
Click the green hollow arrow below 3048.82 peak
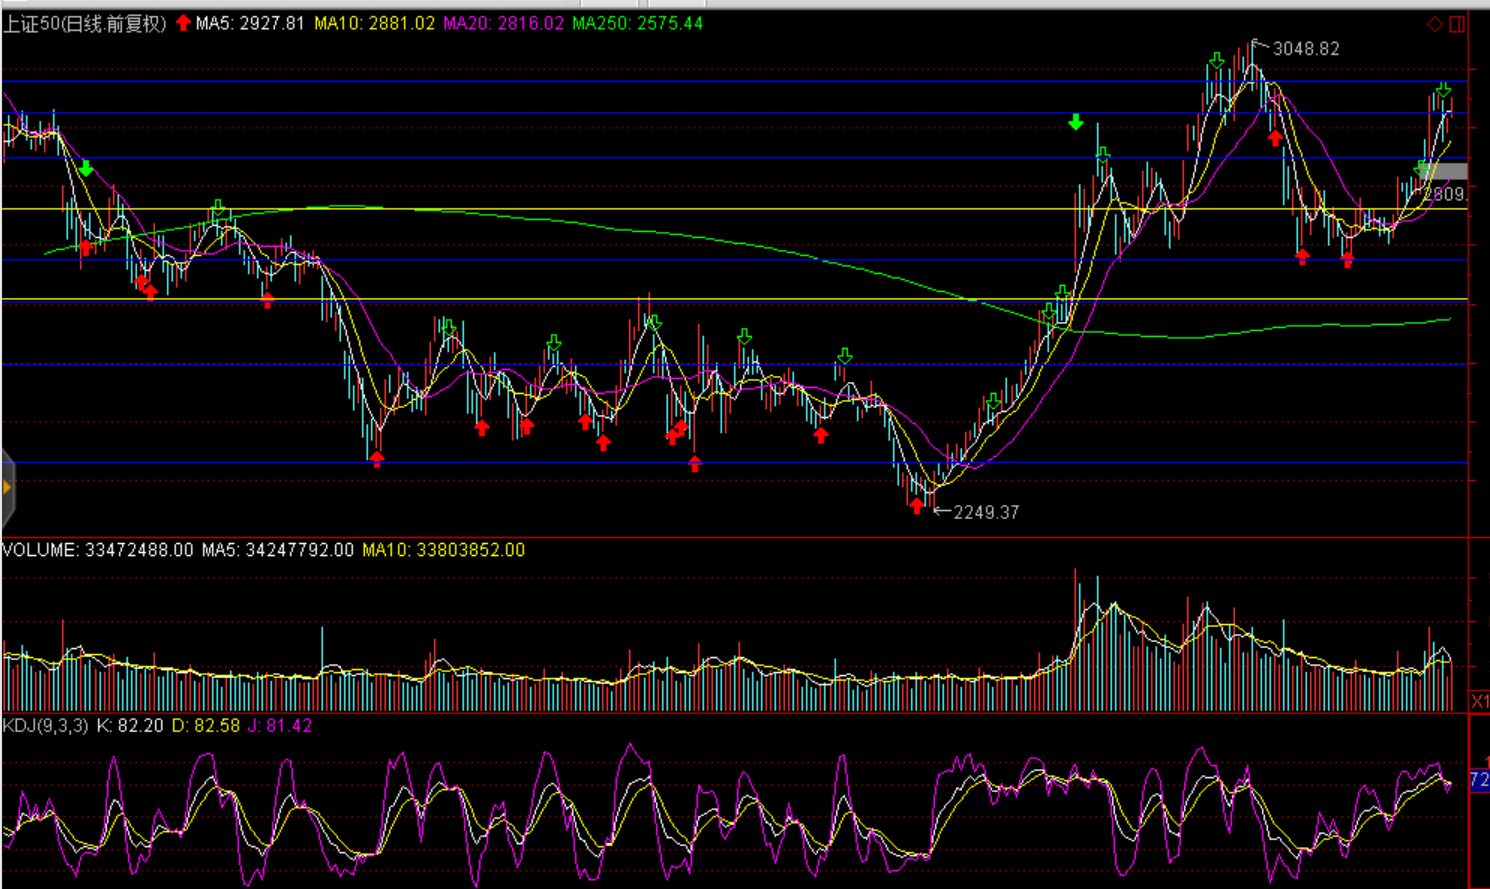point(1216,62)
